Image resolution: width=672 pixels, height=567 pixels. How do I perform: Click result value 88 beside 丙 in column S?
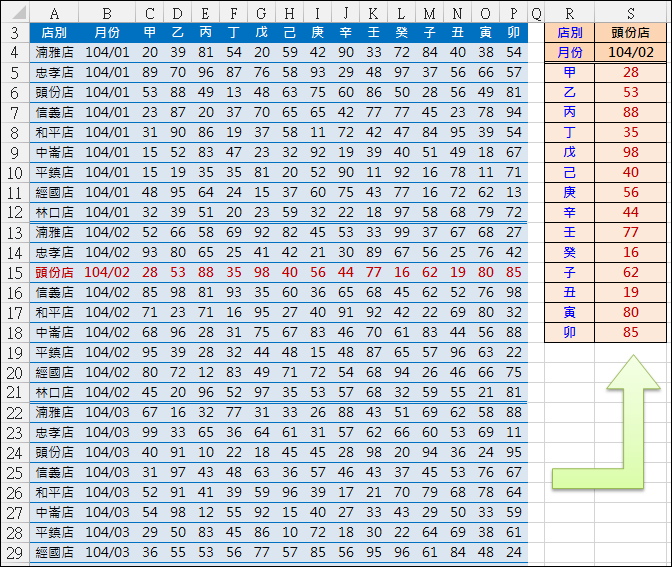(630, 112)
